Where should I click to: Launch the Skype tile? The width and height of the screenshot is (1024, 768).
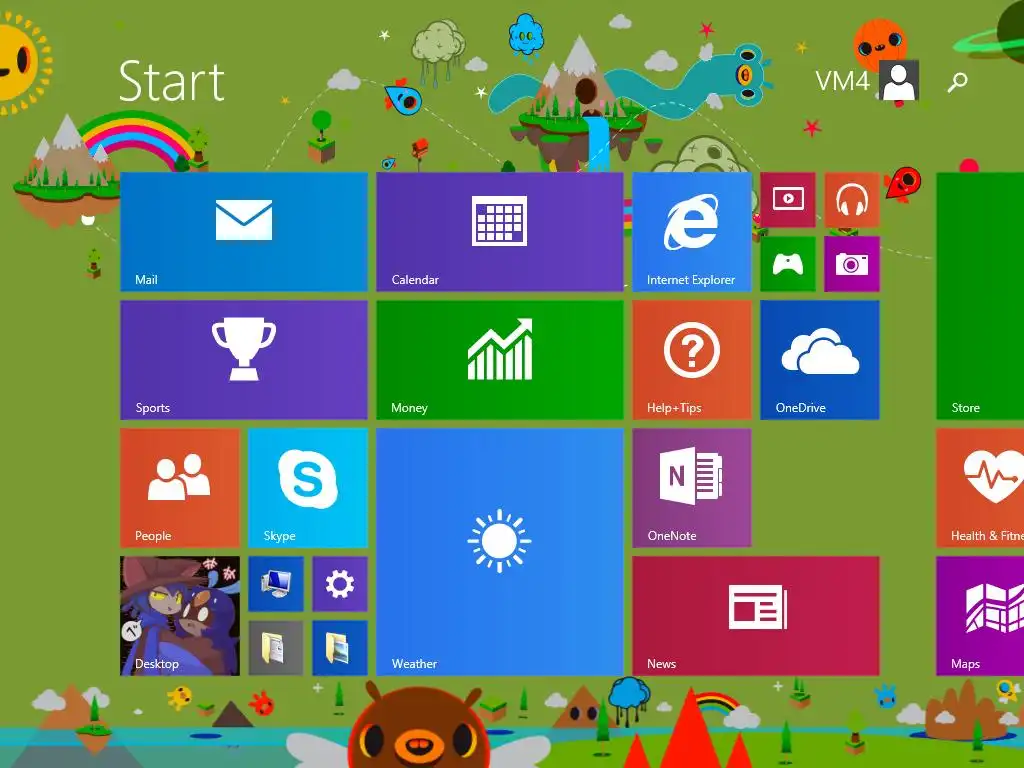[308, 487]
